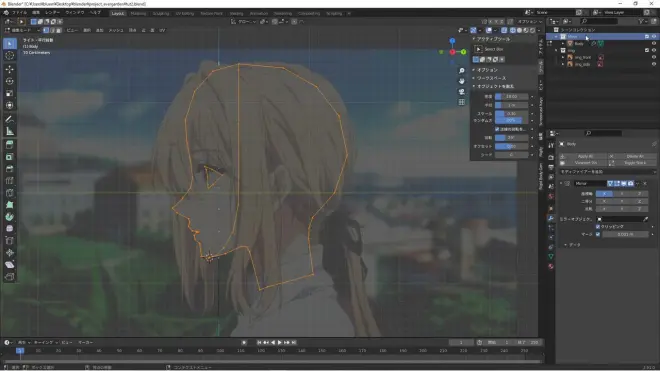Hide Body object via eye icon
Screen dimensions: 660x371
(654, 43)
